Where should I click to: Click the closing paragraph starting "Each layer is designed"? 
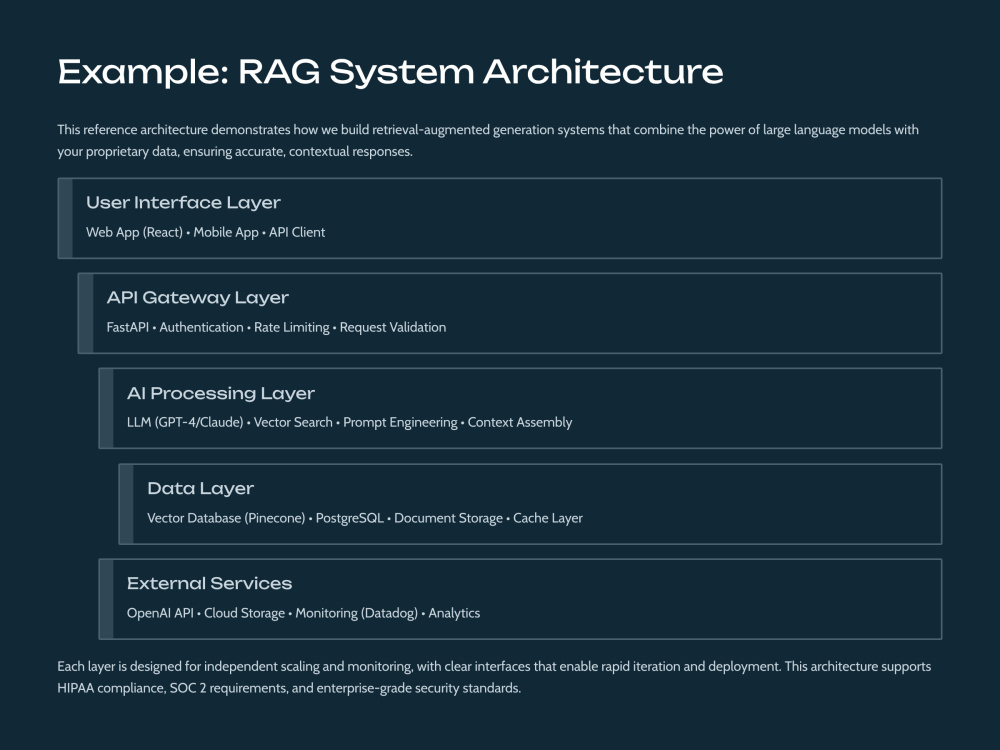[x=494, y=677]
